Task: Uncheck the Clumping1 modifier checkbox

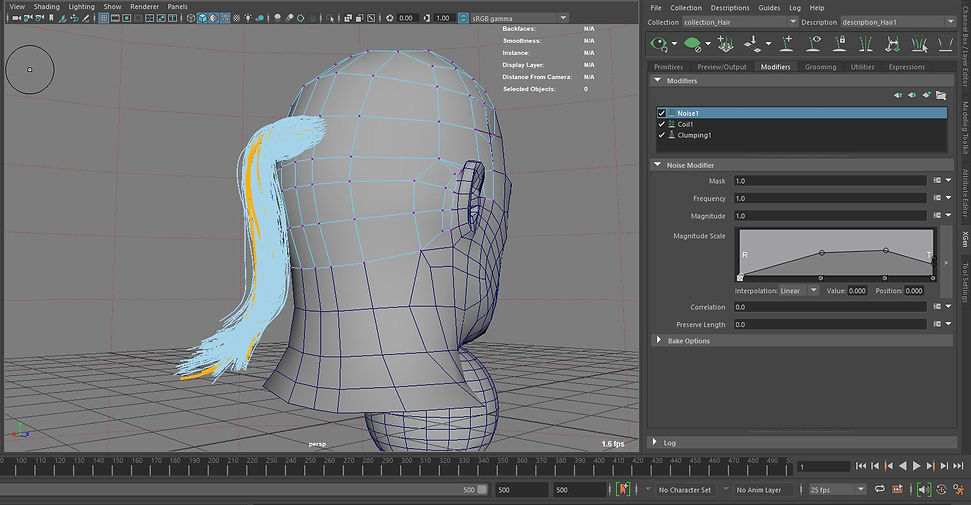Action: coord(661,134)
